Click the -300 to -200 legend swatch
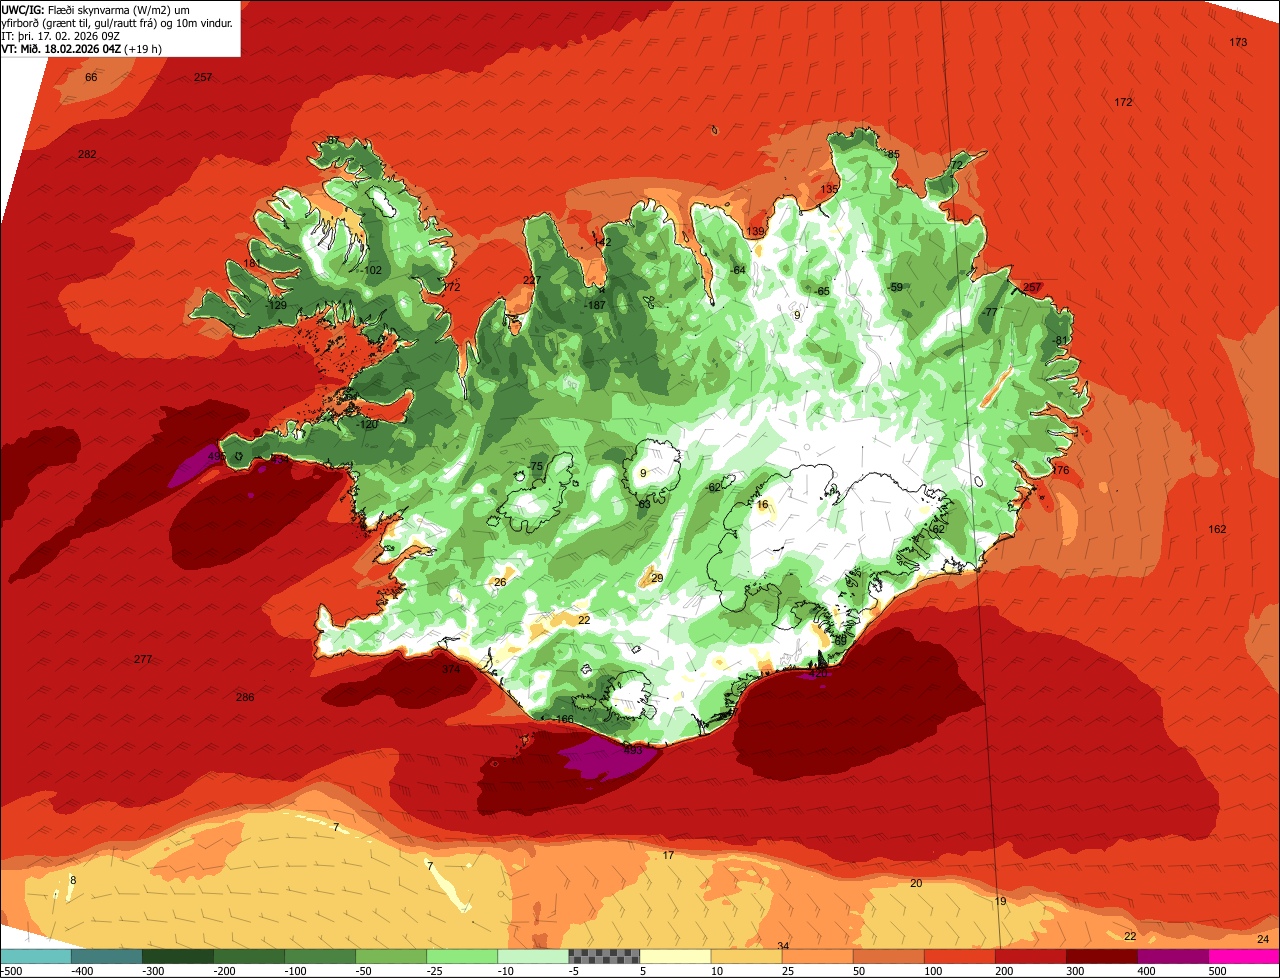Viewport: 1280px width, 978px height. pos(177,956)
